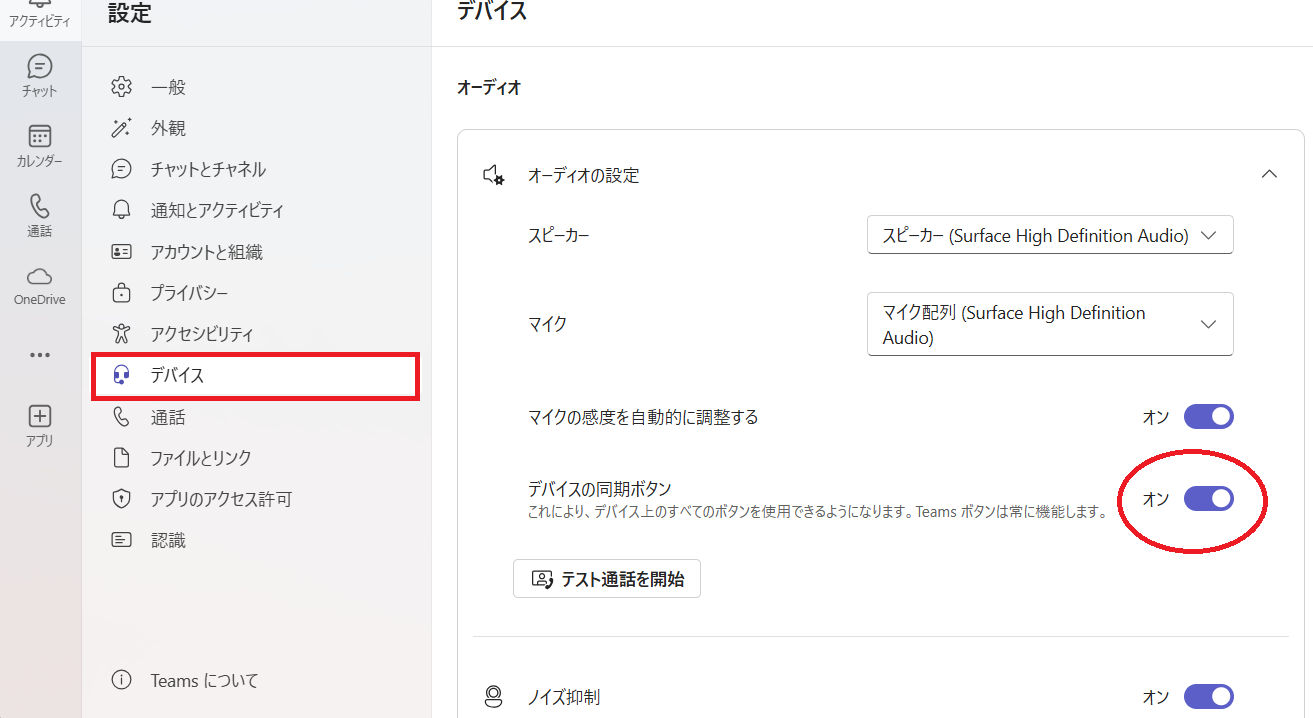Turn off the デバイスの同期ボタン switch
Screen dimensions: 1313x718
tap(1209, 498)
